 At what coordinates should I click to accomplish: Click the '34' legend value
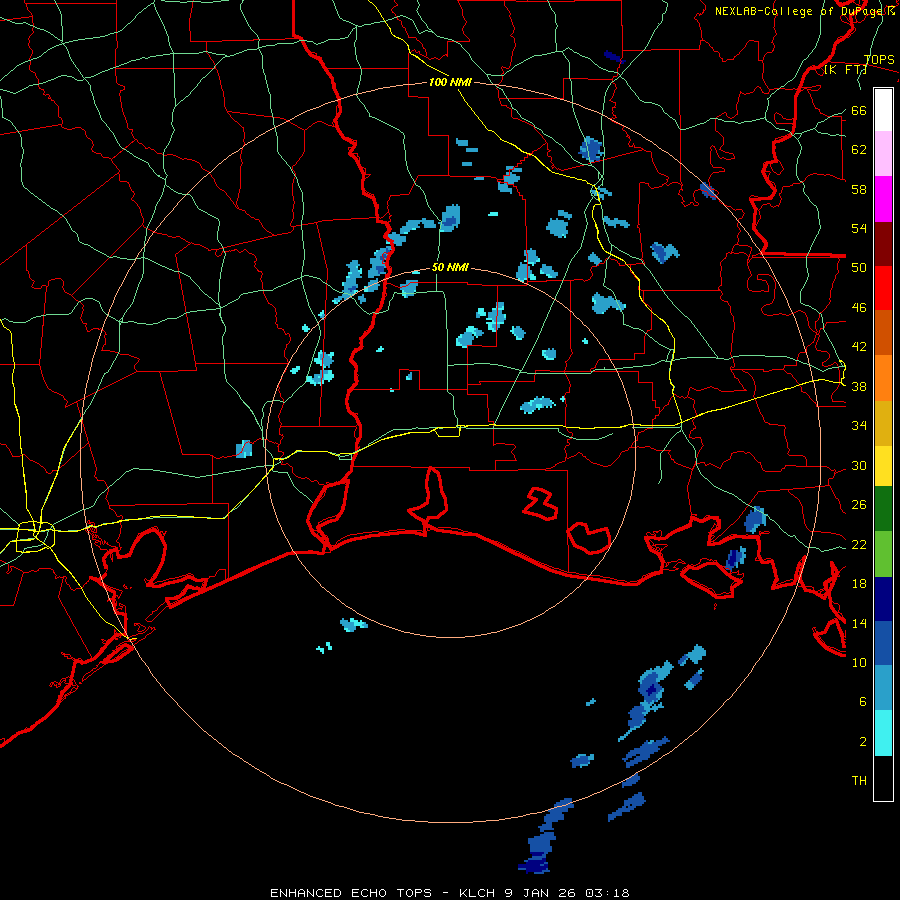click(x=859, y=426)
